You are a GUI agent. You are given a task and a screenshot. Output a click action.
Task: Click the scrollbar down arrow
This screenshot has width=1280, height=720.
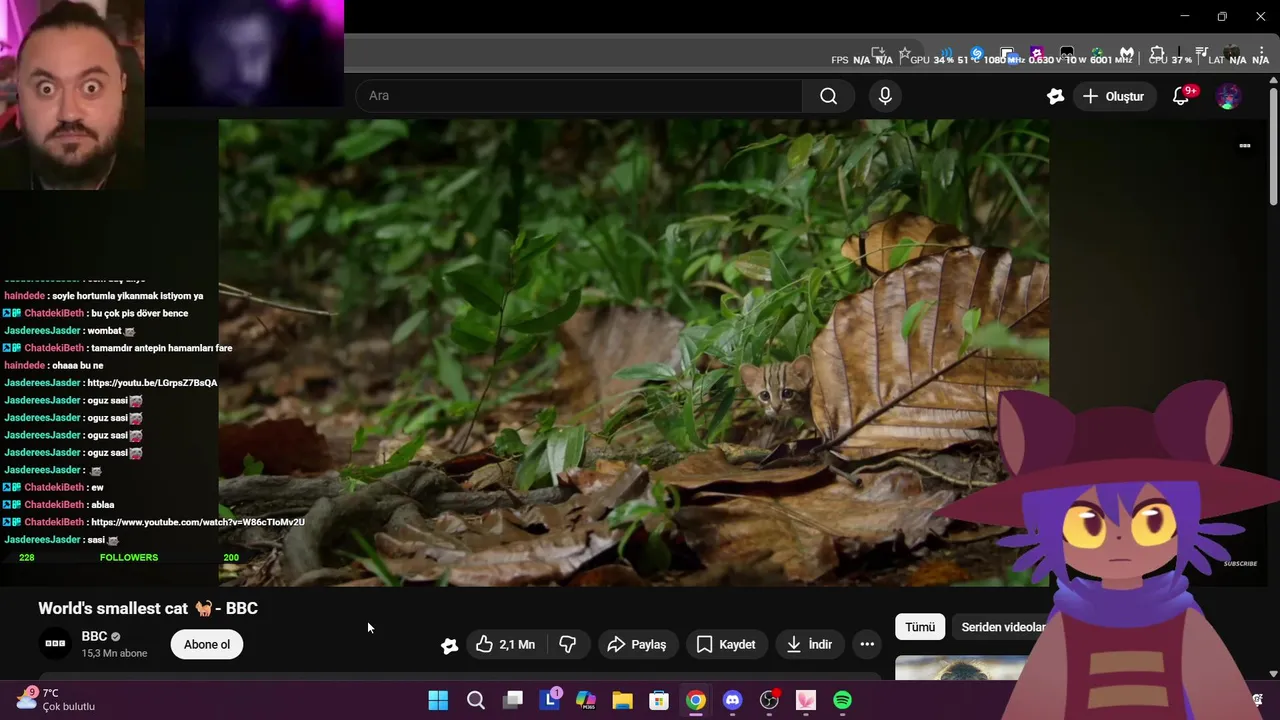click(1273, 674)
